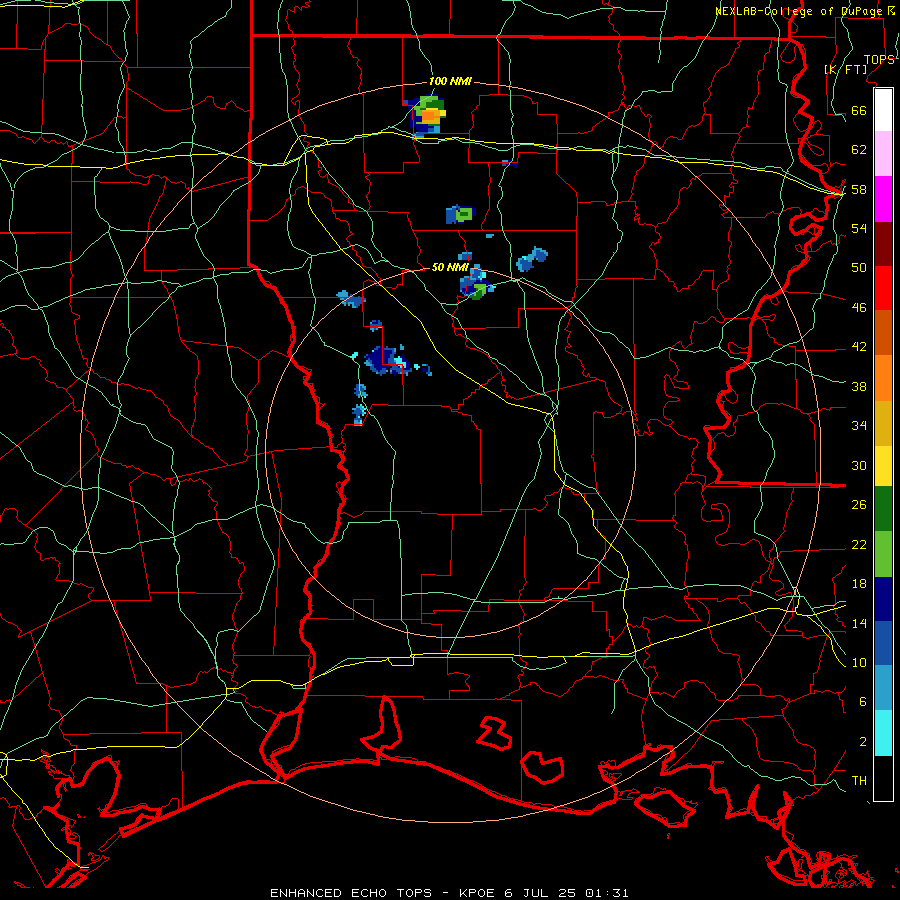Image resolution: width=900 pixels, height=900 pixels.
Task: Click the 'ENHANCED ECHO TOPS' product title
Action: [351, 893]
